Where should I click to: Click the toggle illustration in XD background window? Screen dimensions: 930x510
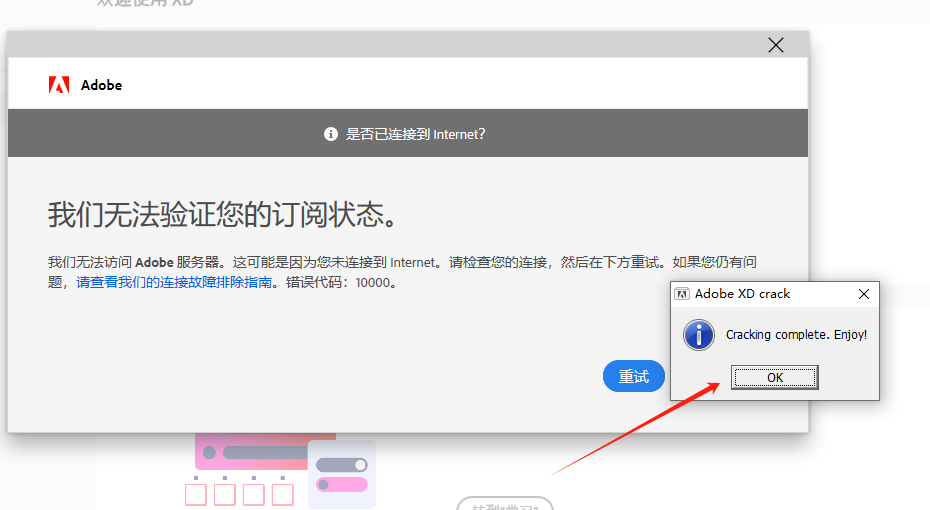[x=342, y=474]
